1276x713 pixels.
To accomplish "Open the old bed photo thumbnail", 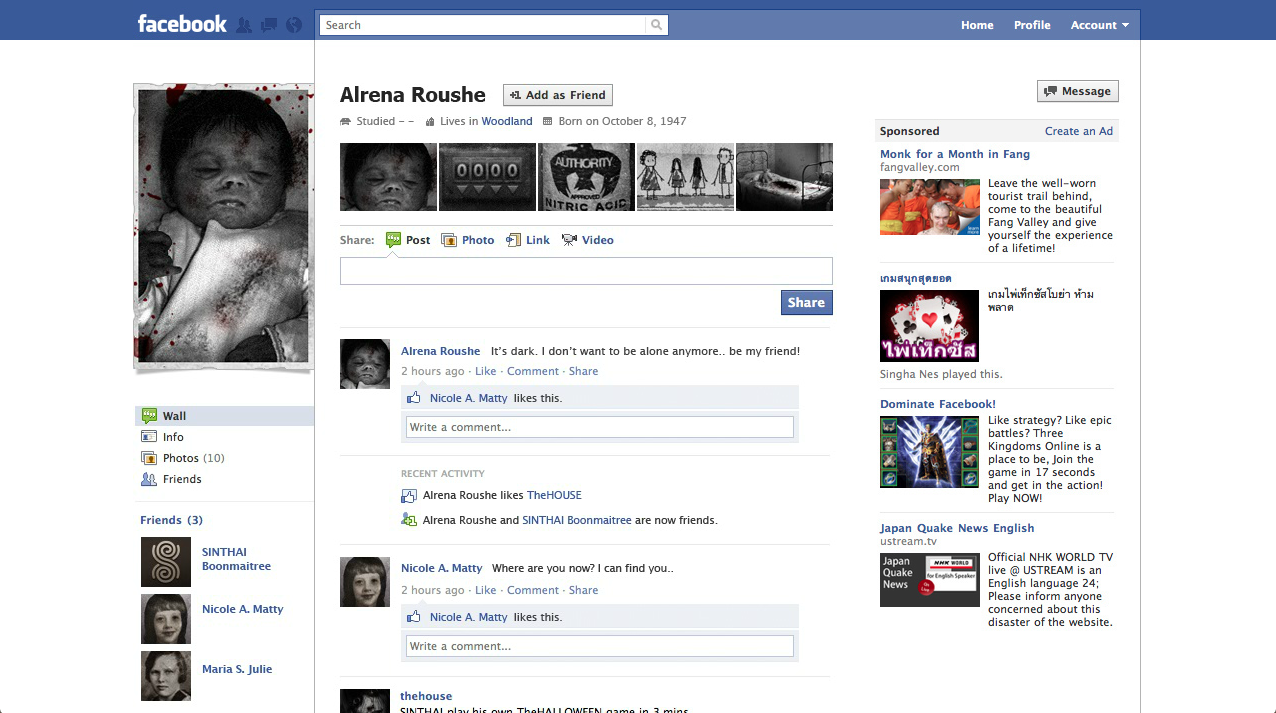I will tap(784, 177).
